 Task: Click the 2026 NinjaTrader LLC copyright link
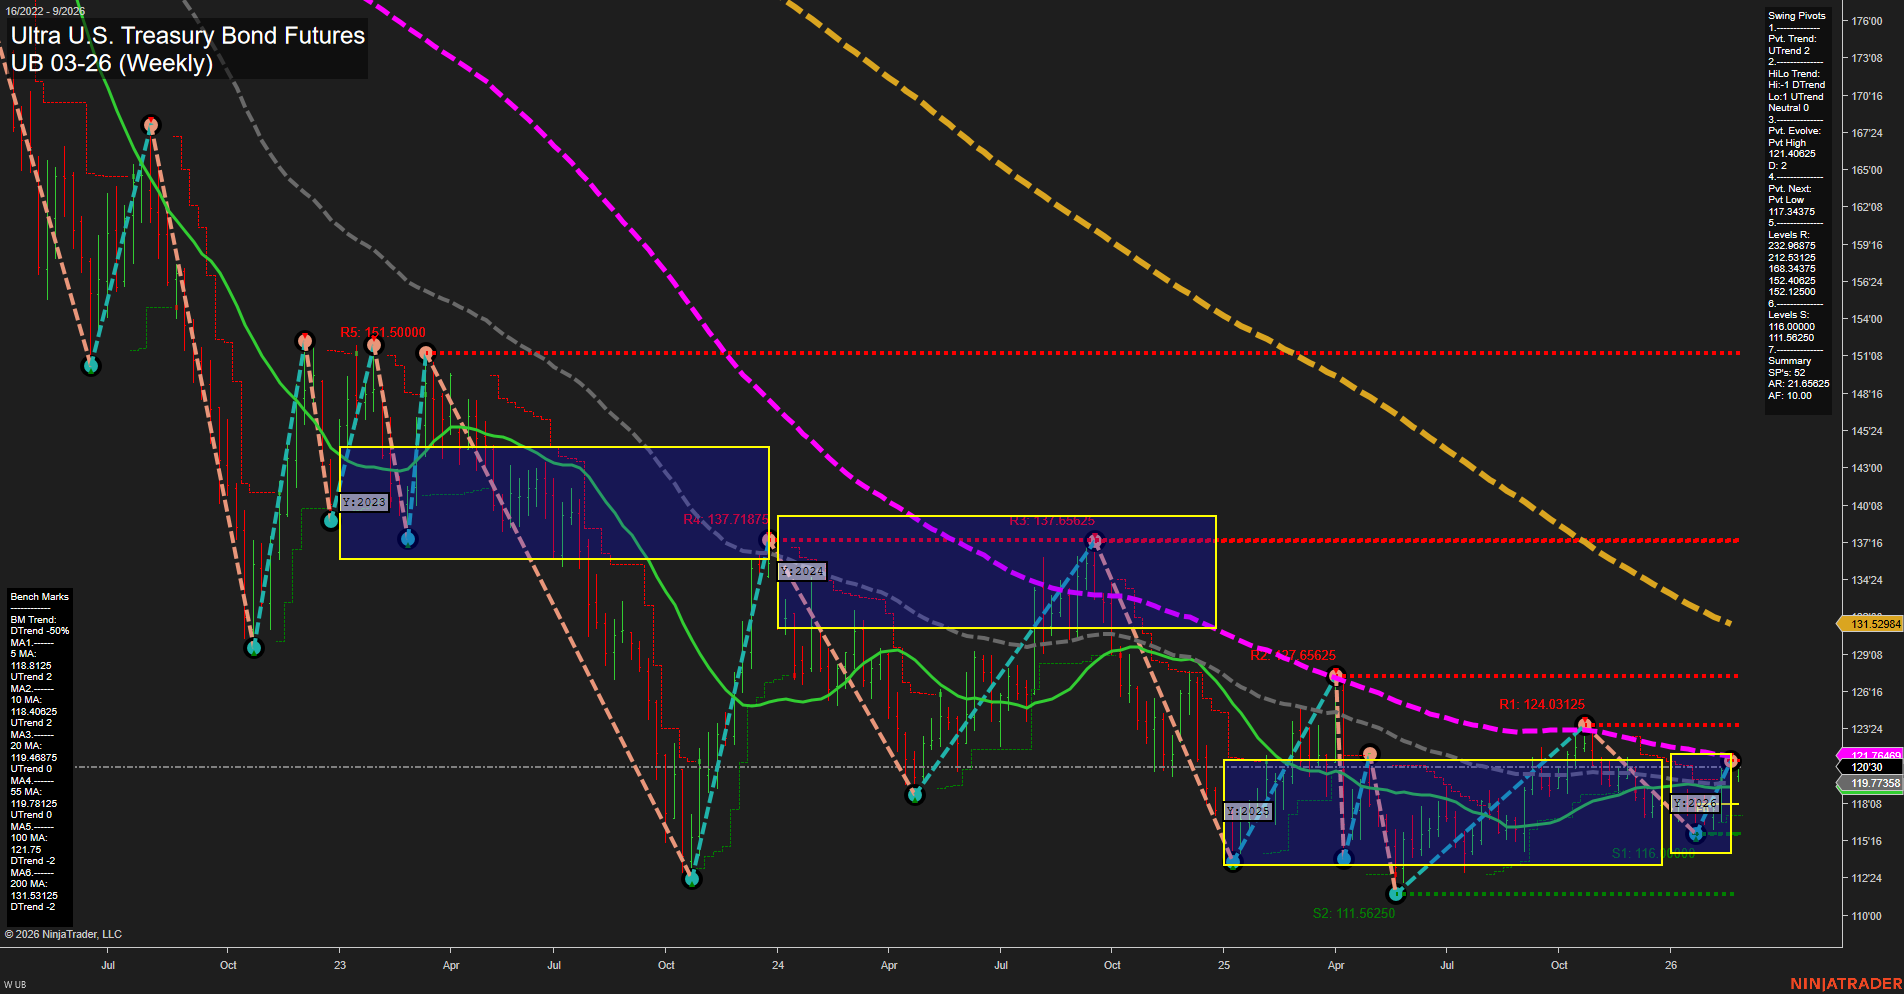point(65,933)
